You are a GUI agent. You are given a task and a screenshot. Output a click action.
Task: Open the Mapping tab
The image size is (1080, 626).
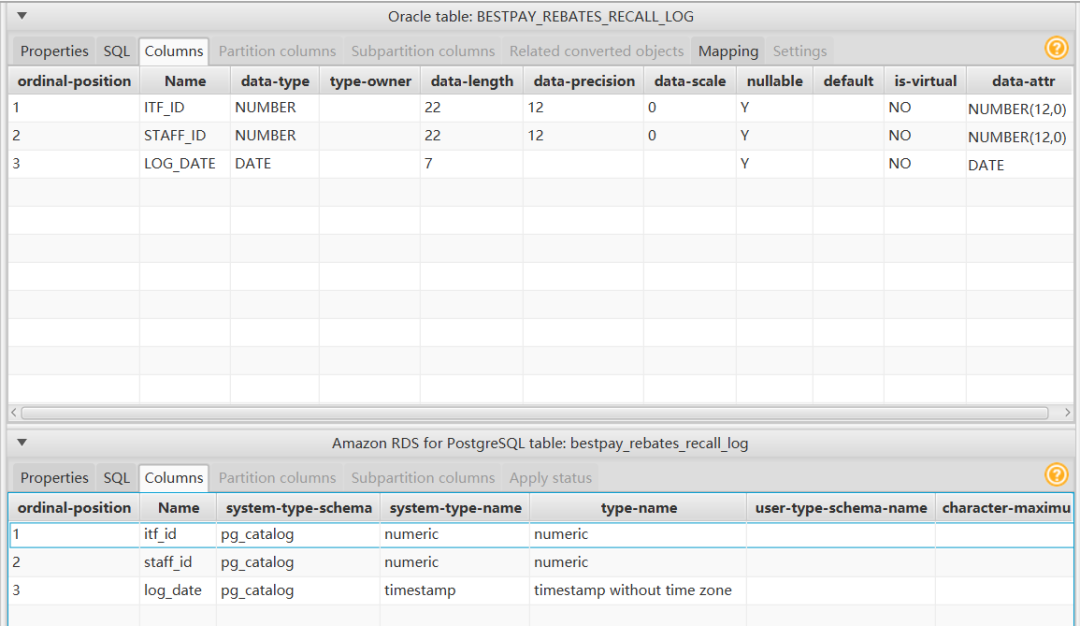point(728,51)
